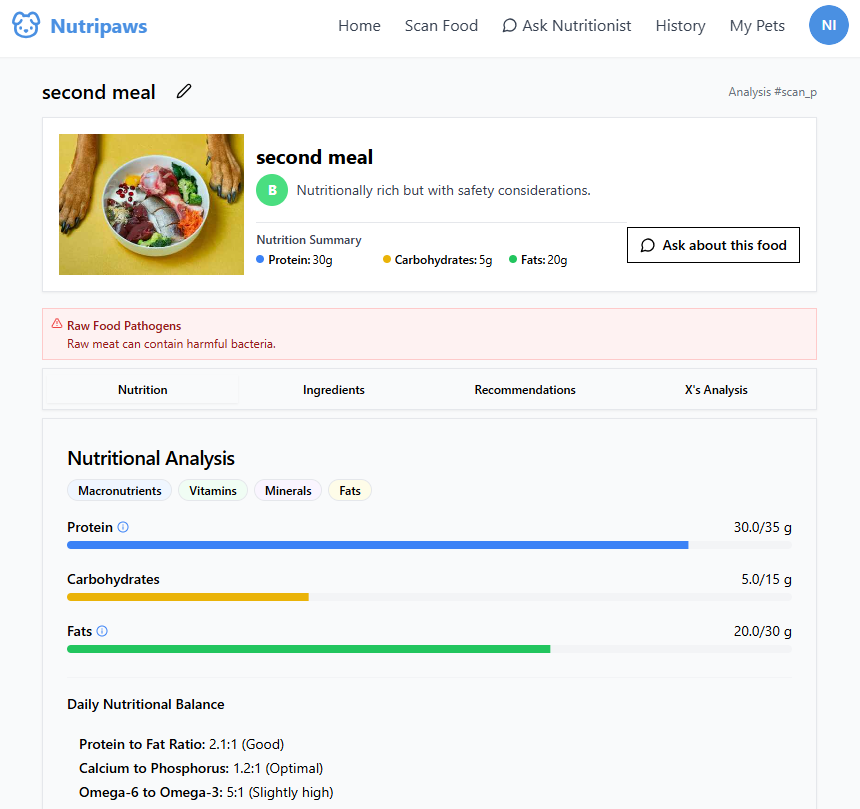This screenshot has width=860, height=809.
Task: Select the Fats filter chip
Action: 350,490
